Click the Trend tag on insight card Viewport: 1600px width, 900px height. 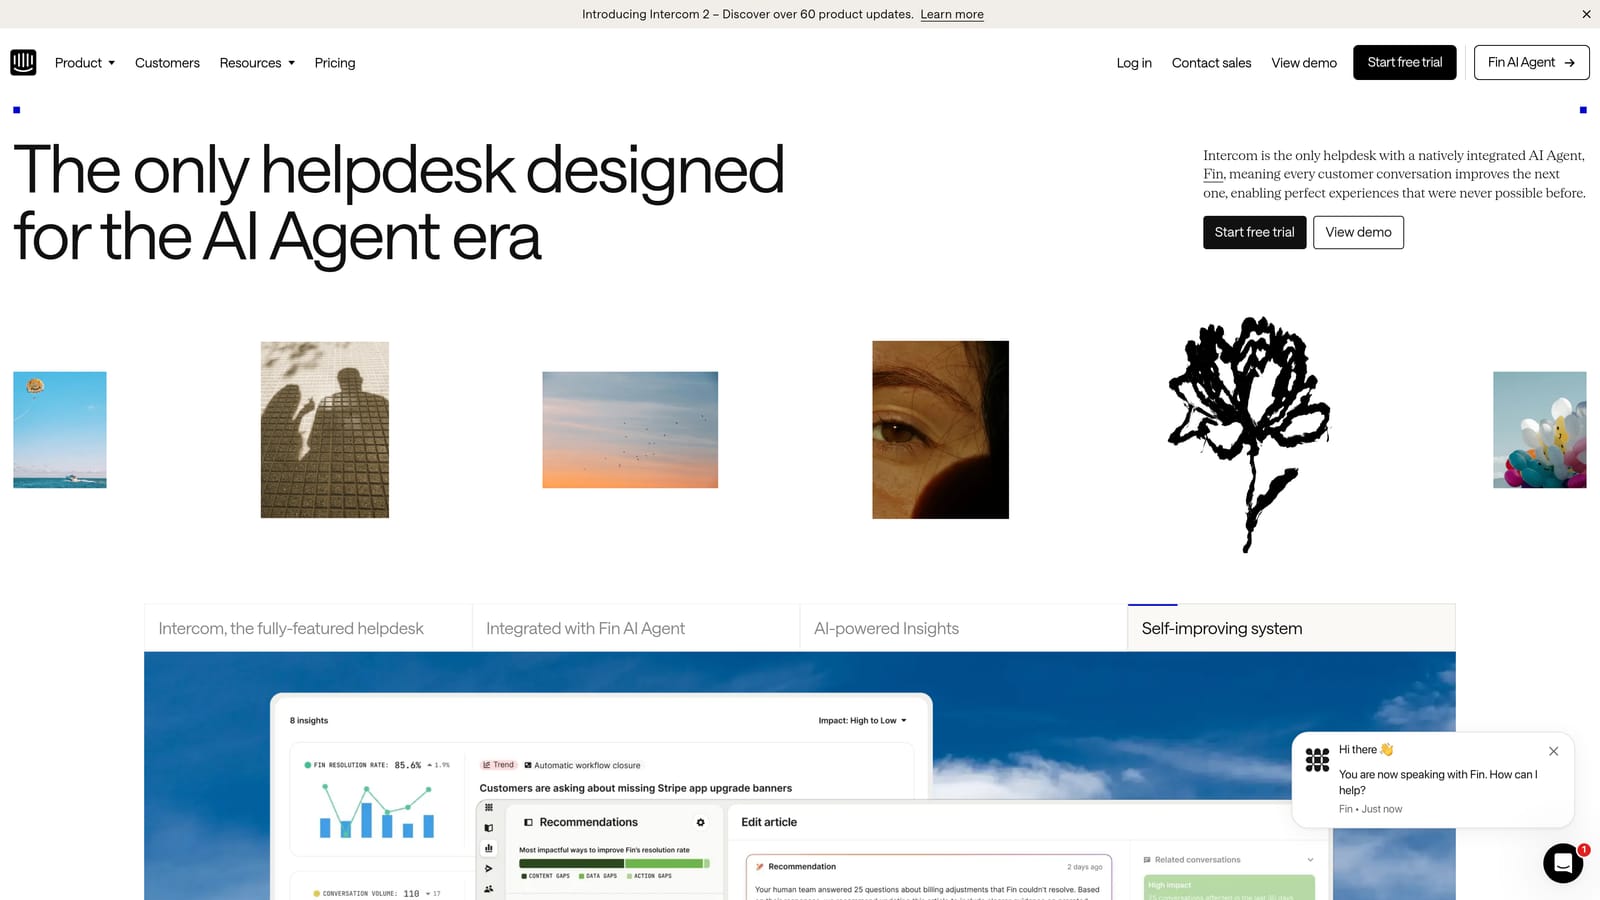pyautogui.click(x=498, y=765)
